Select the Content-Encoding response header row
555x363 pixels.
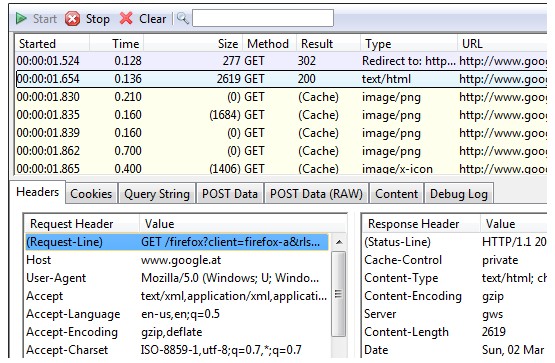point(455,296)
